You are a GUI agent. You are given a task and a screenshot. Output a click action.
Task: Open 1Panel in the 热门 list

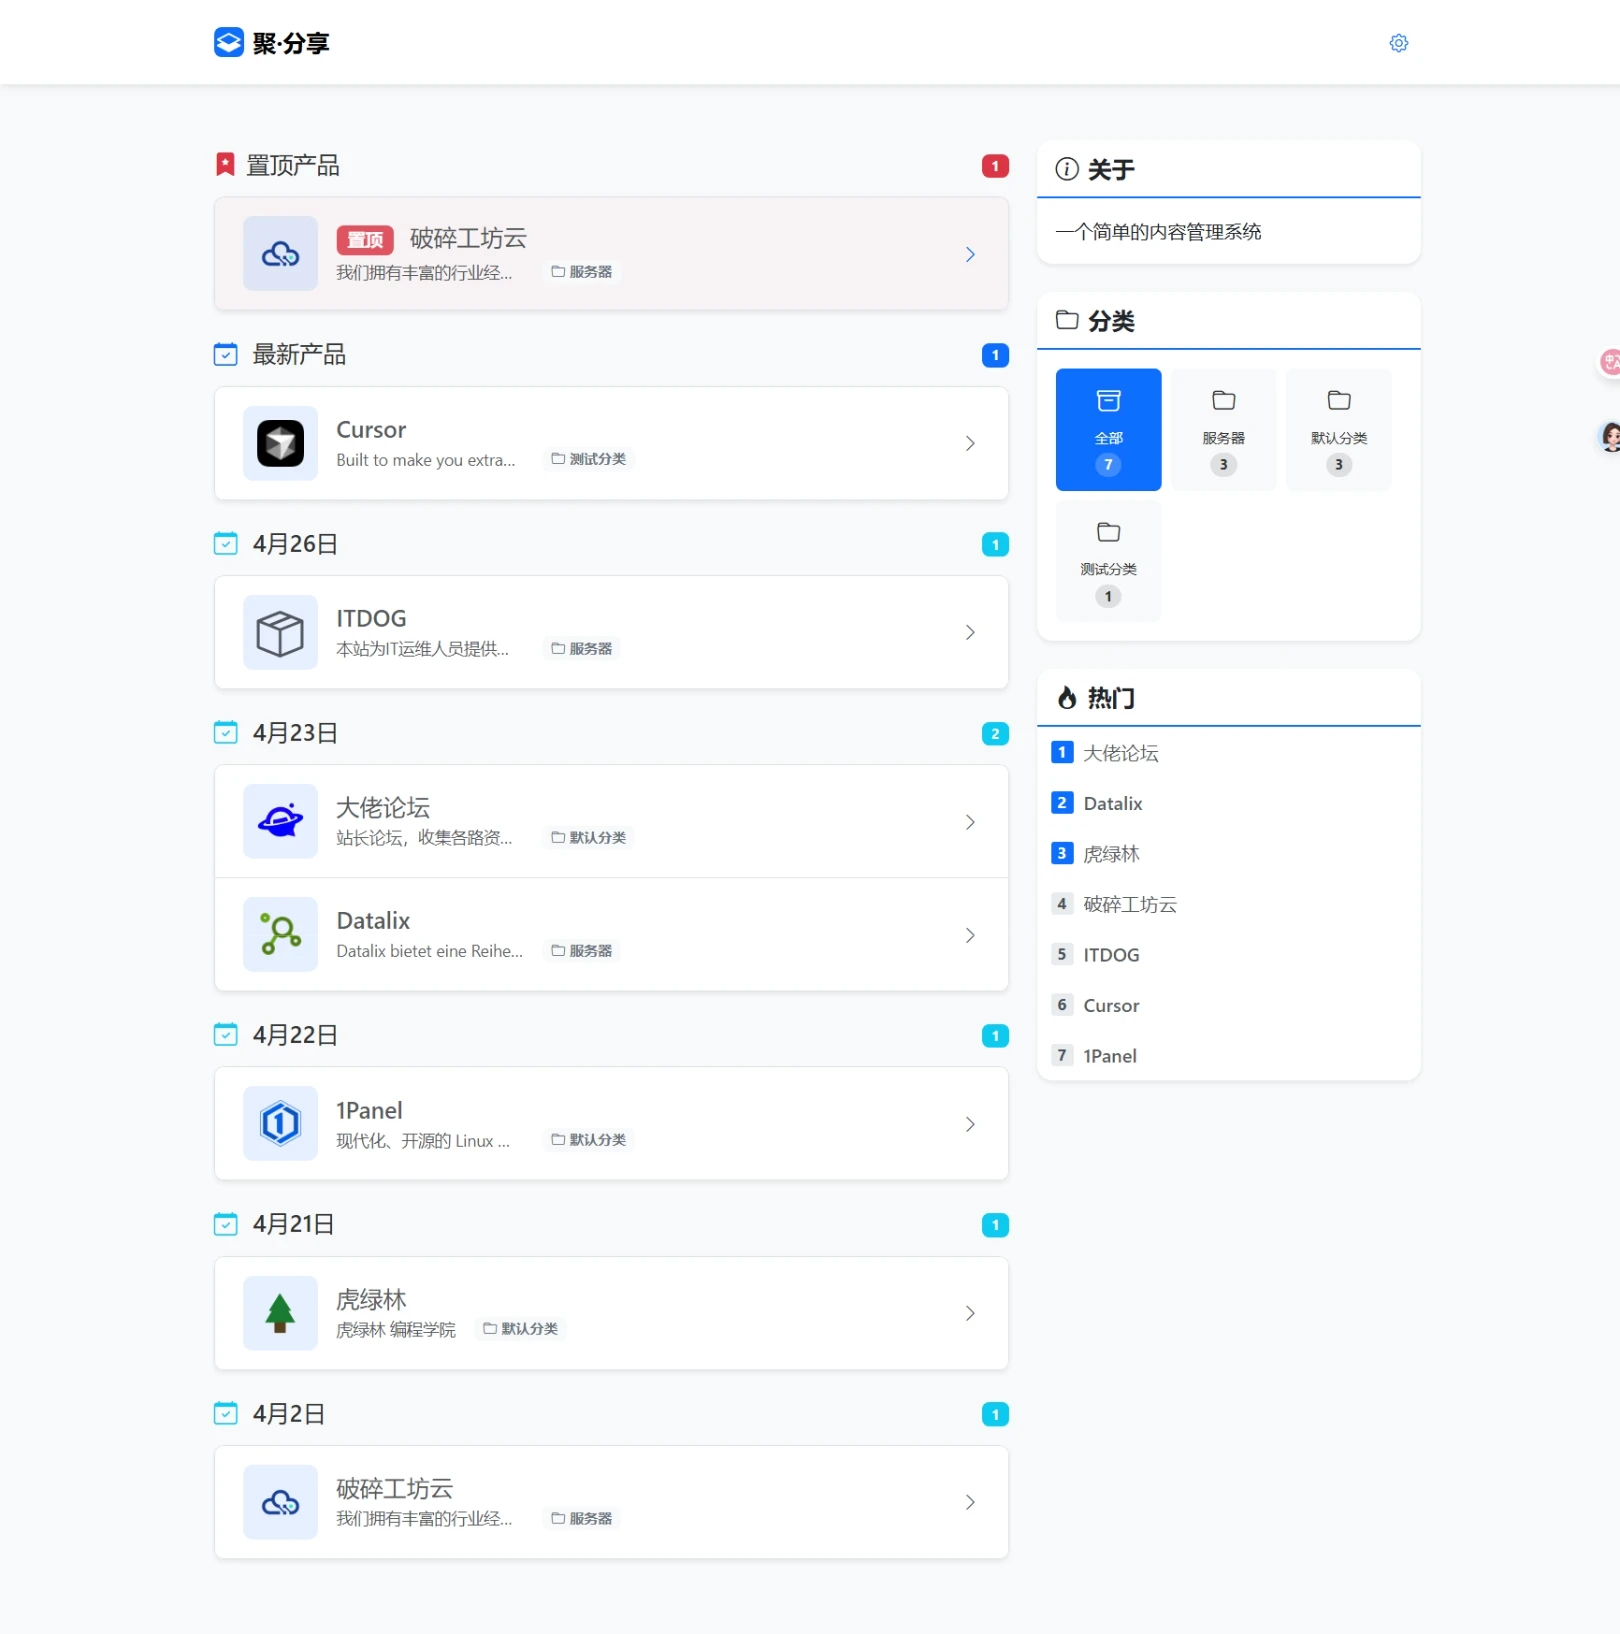(1110, 1056)
